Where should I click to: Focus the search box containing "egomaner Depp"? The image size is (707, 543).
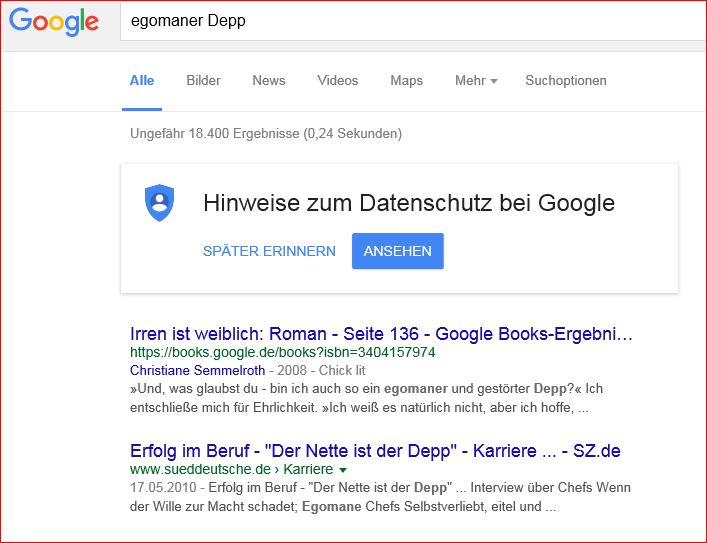coord(400,21)
